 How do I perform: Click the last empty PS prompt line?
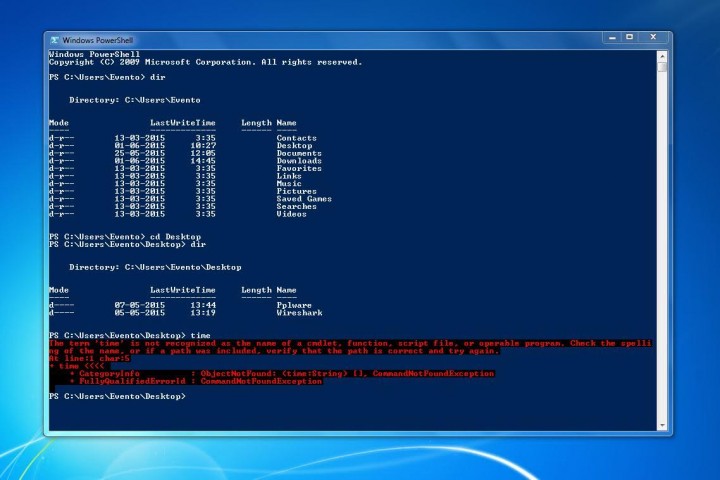tap(117, 396)
